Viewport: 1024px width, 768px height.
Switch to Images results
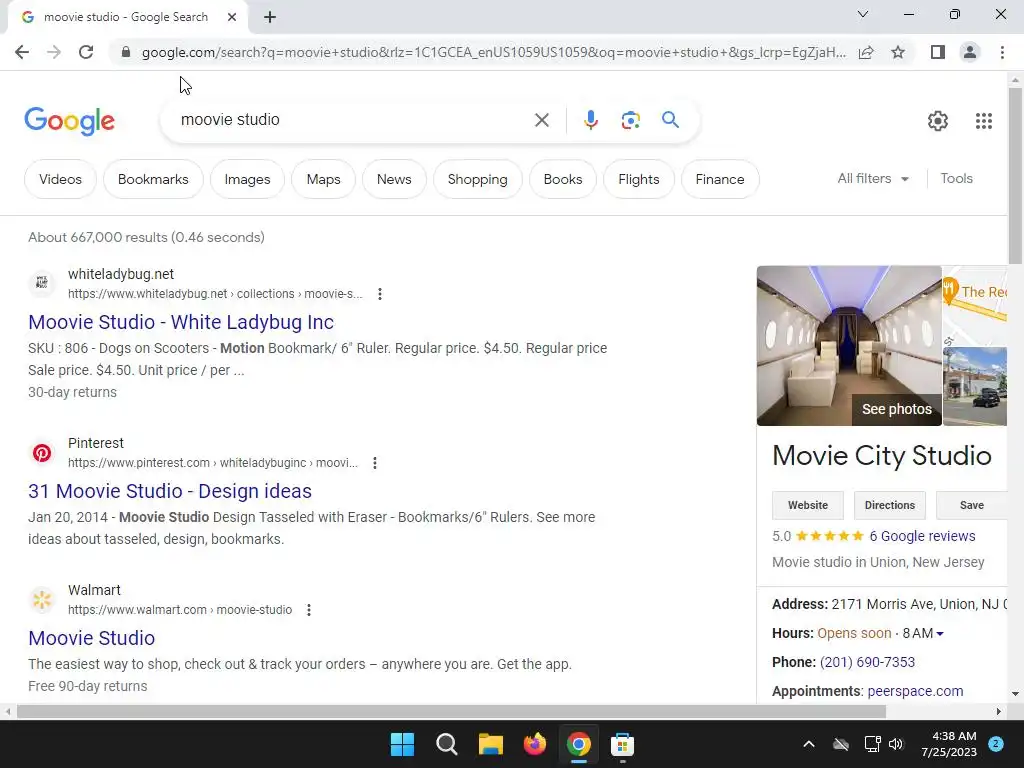[x=248, y=179]
